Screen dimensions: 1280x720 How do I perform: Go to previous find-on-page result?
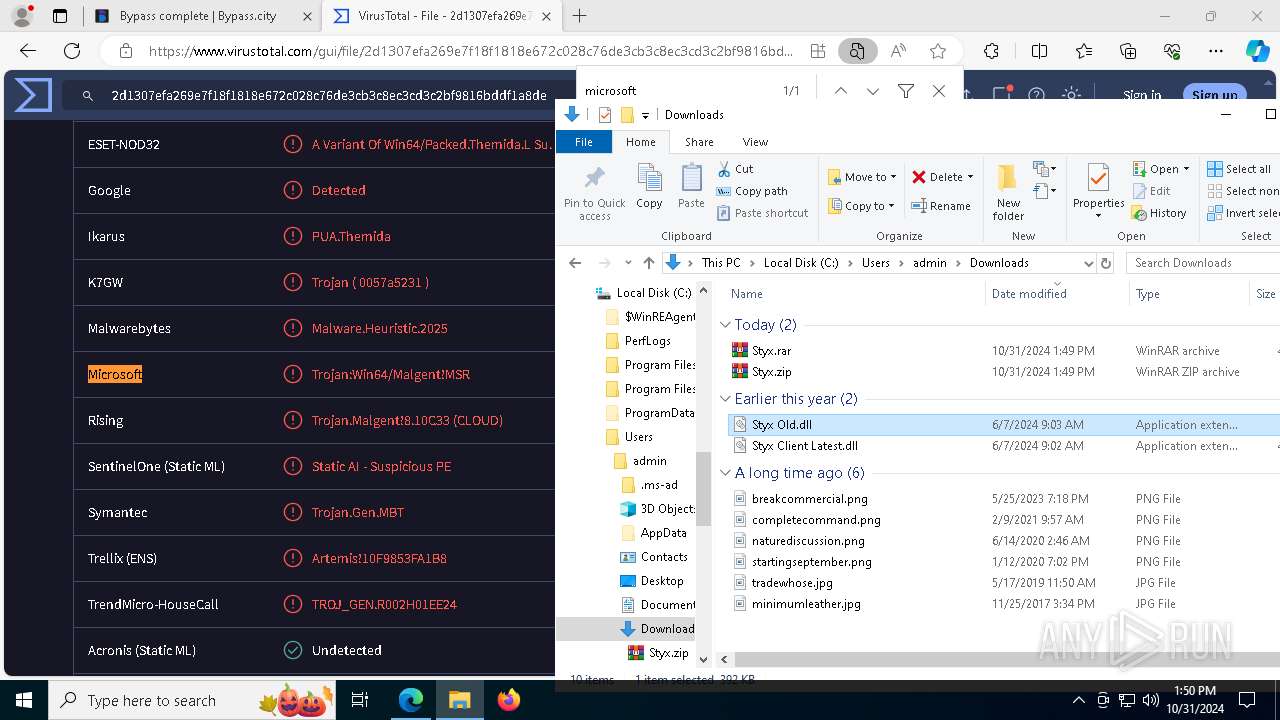point(841,91)
